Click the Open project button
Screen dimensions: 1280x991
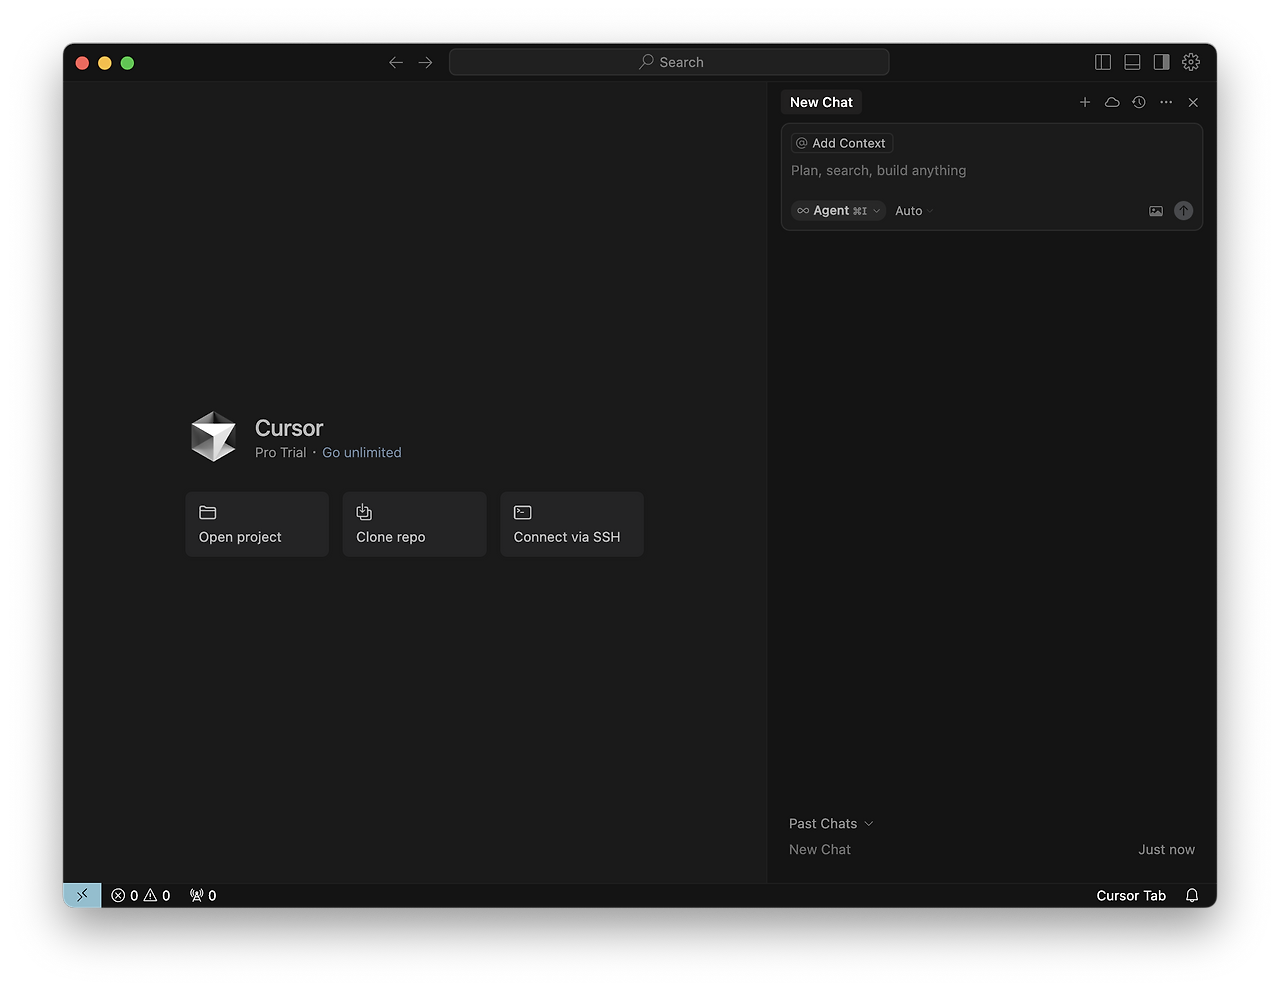tap(257, 524)
